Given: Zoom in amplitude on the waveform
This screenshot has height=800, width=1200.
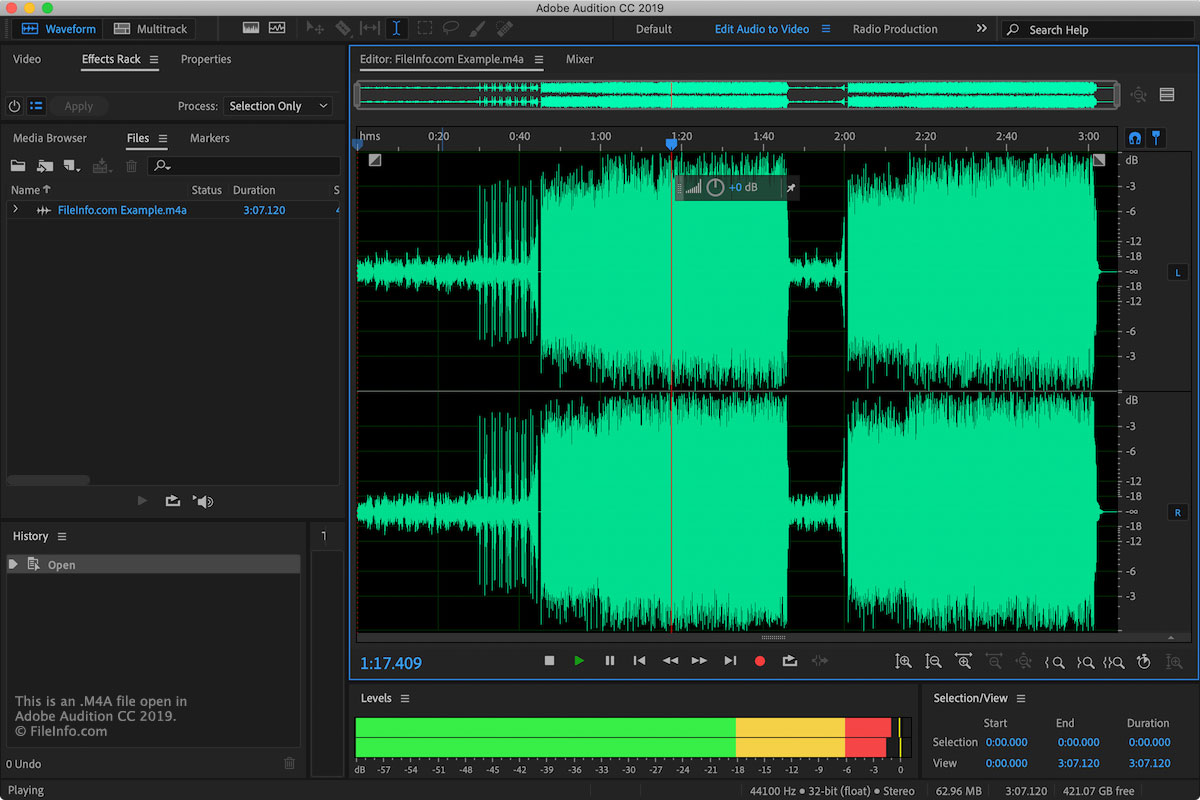Looking at the screenshot, I should (903, 661).
